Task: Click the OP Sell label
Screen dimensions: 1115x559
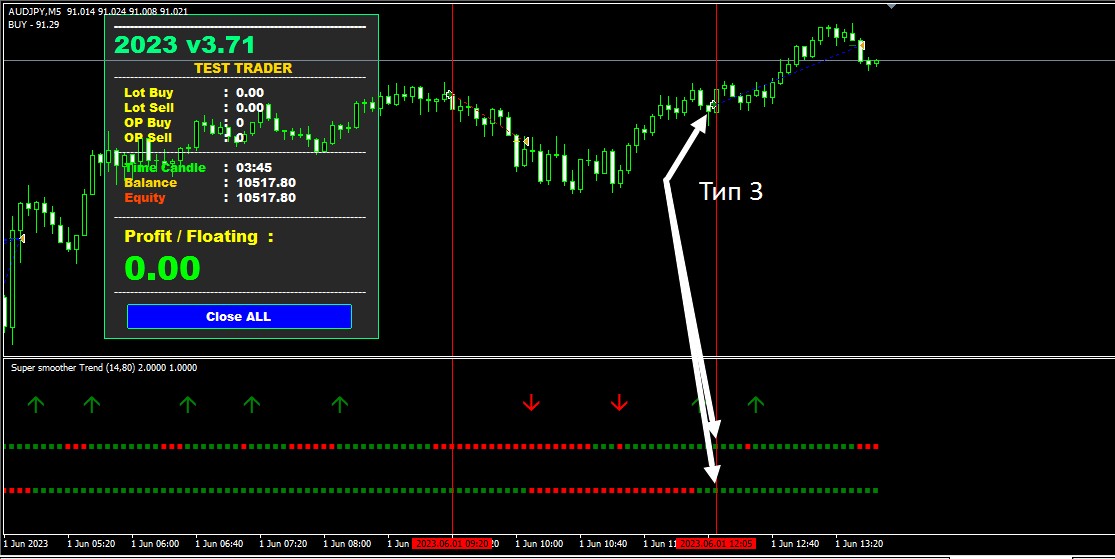Action: pyautogui.click(x=148, y=137)
